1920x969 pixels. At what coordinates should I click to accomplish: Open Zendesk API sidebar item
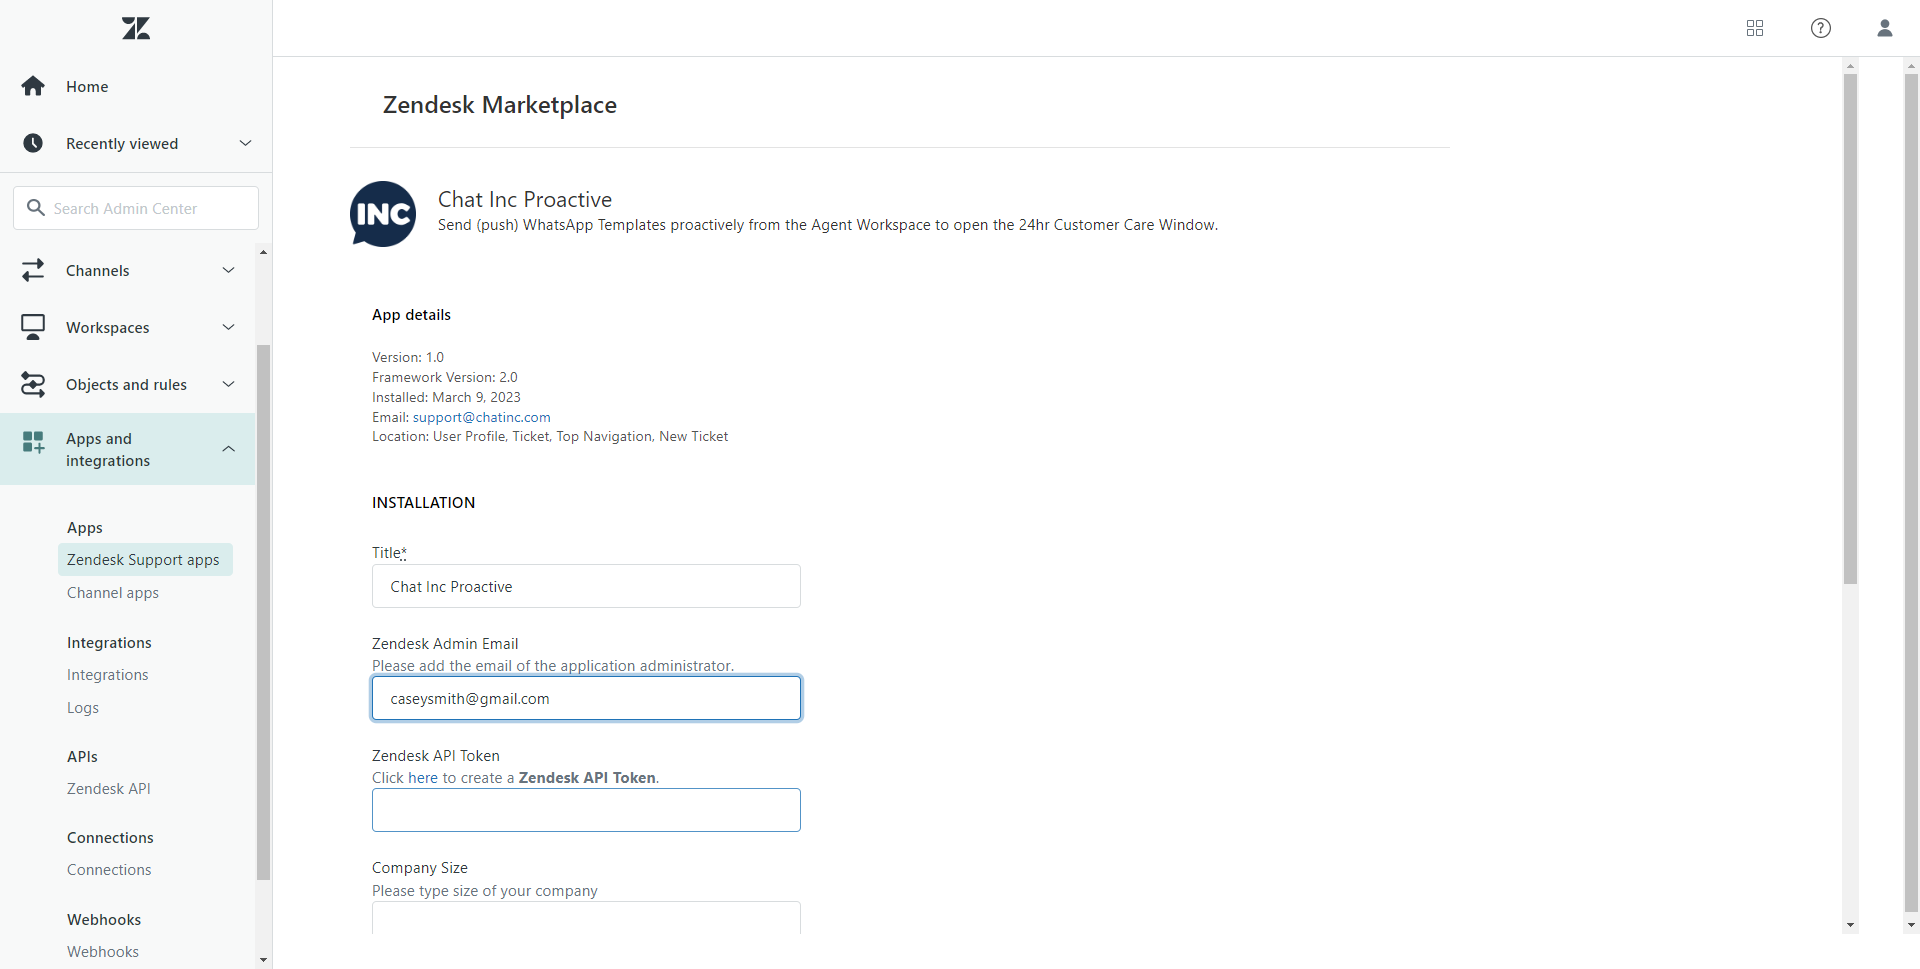(x=109, y=789)
